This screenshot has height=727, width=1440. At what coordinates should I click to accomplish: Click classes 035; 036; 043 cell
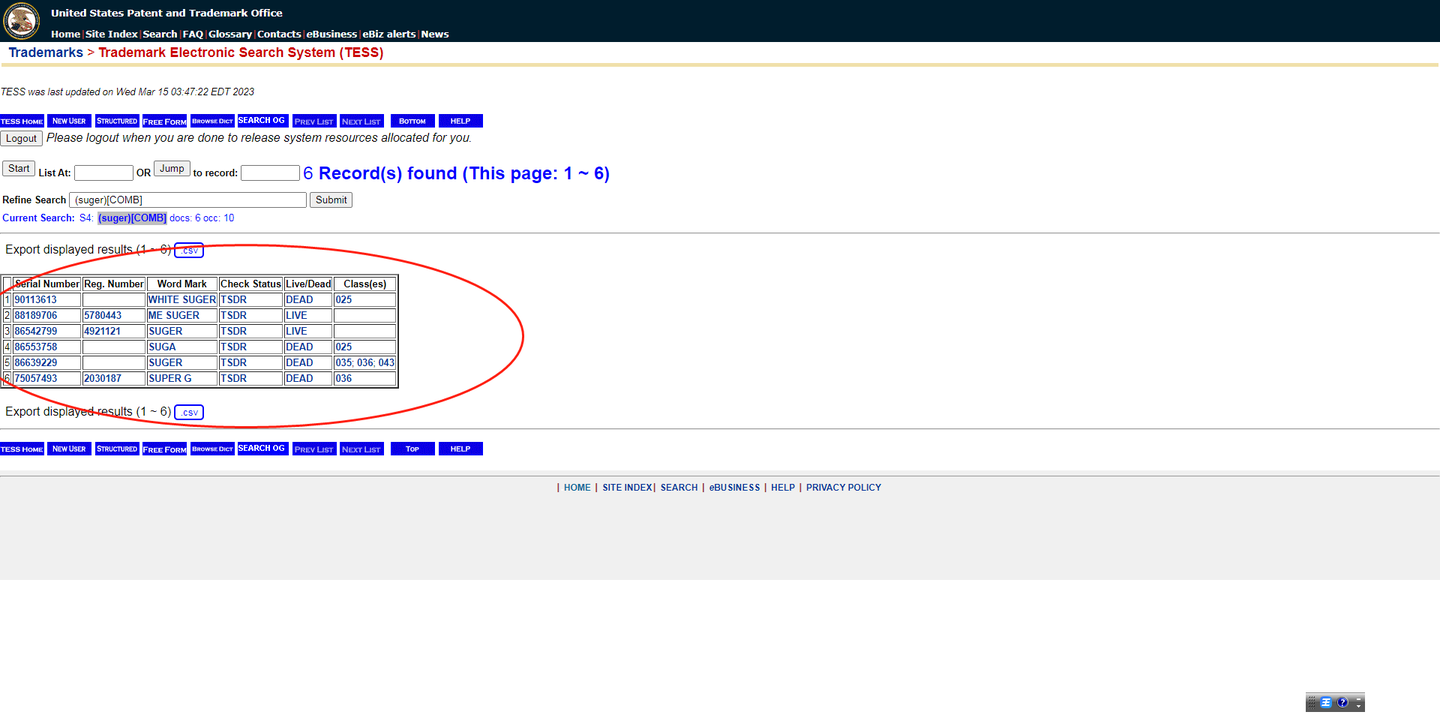point(365,363)
